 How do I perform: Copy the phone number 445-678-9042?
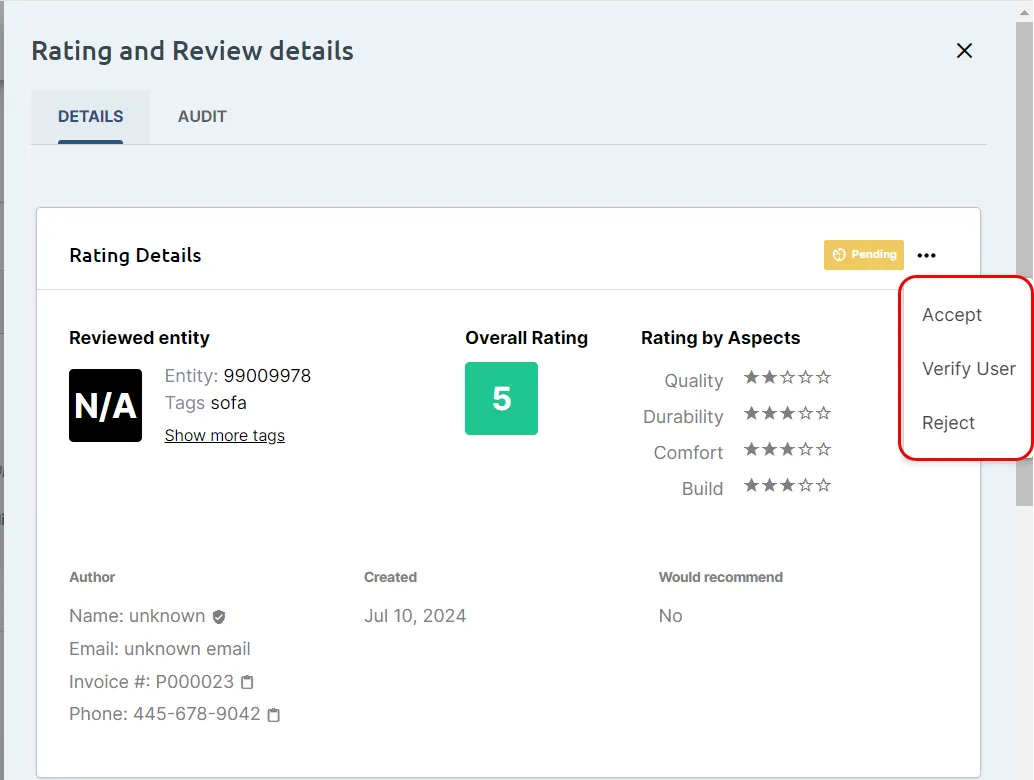(274, 715)
